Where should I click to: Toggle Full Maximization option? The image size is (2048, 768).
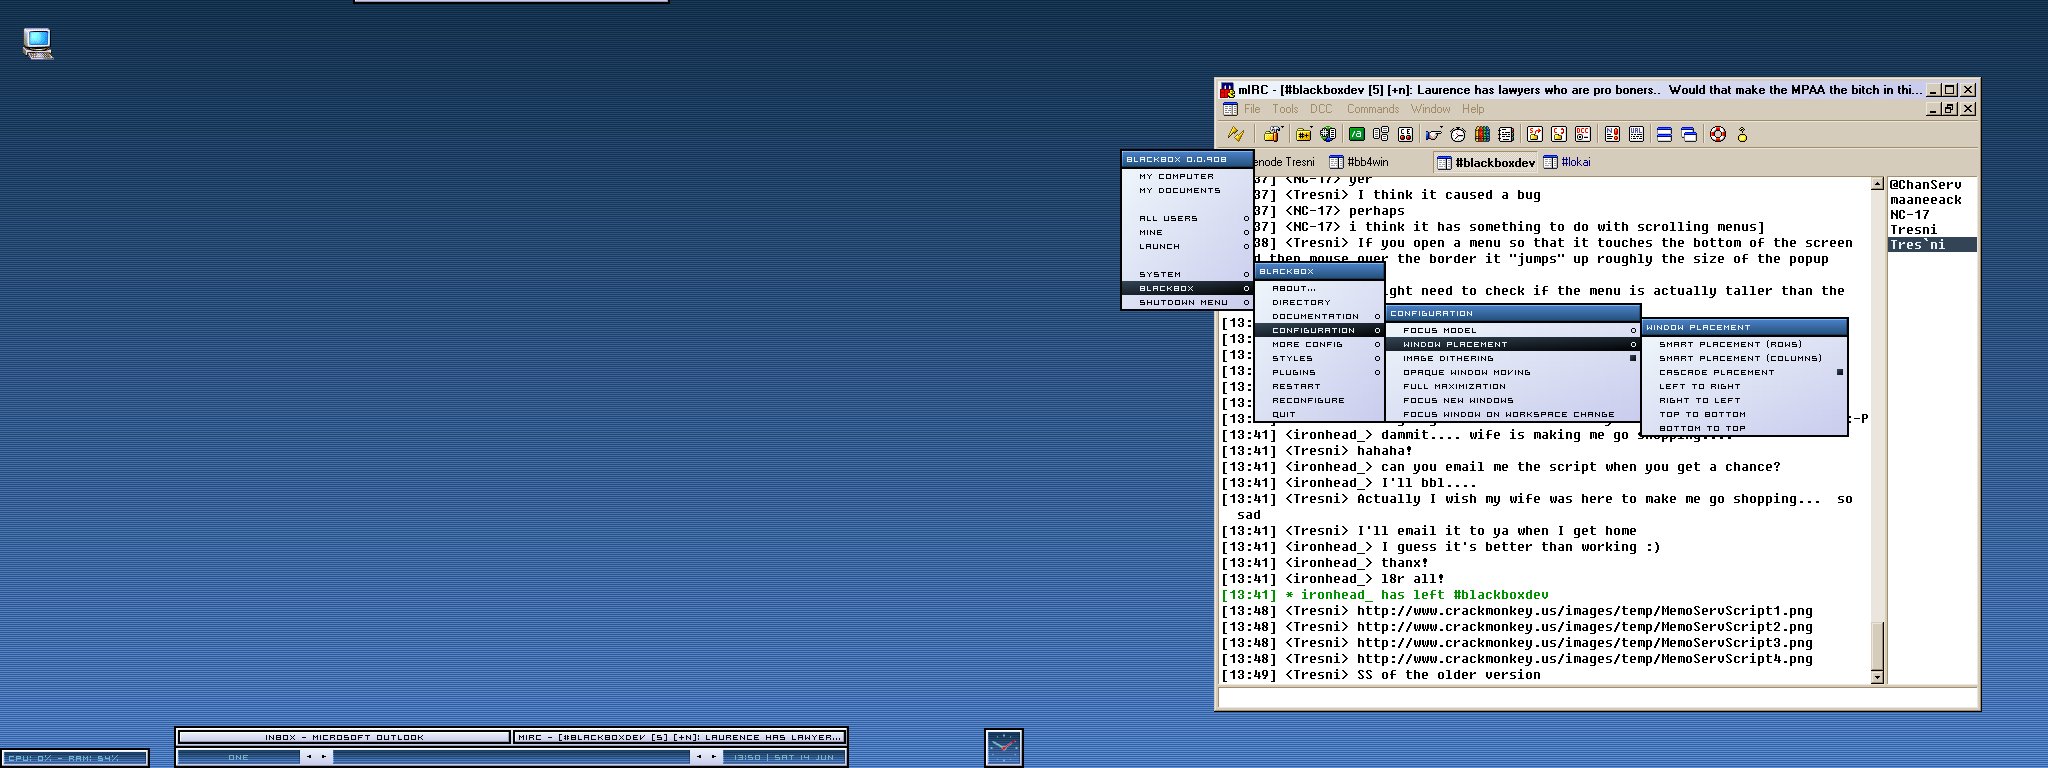click(x=1513, y=386)
